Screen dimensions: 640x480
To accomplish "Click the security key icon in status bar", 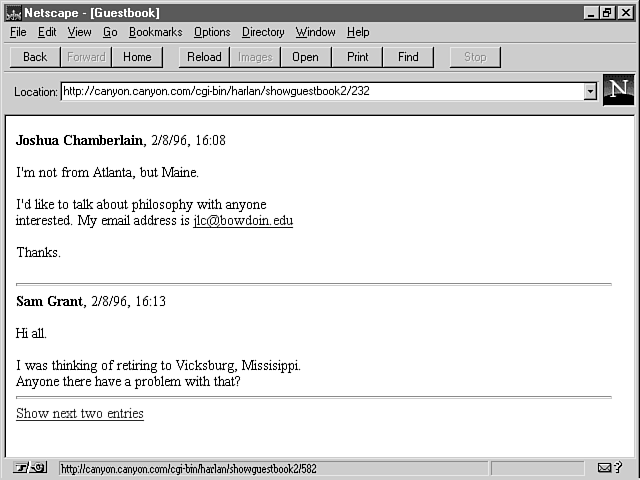I will [30, 467].
